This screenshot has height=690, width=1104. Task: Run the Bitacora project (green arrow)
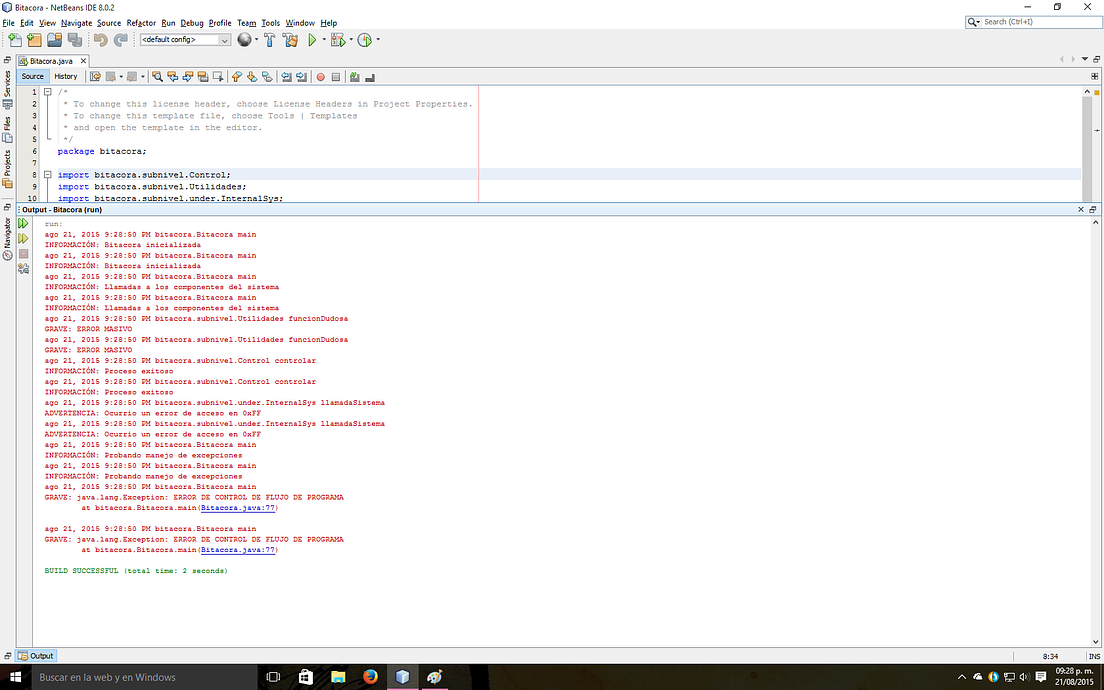[312, 40]
